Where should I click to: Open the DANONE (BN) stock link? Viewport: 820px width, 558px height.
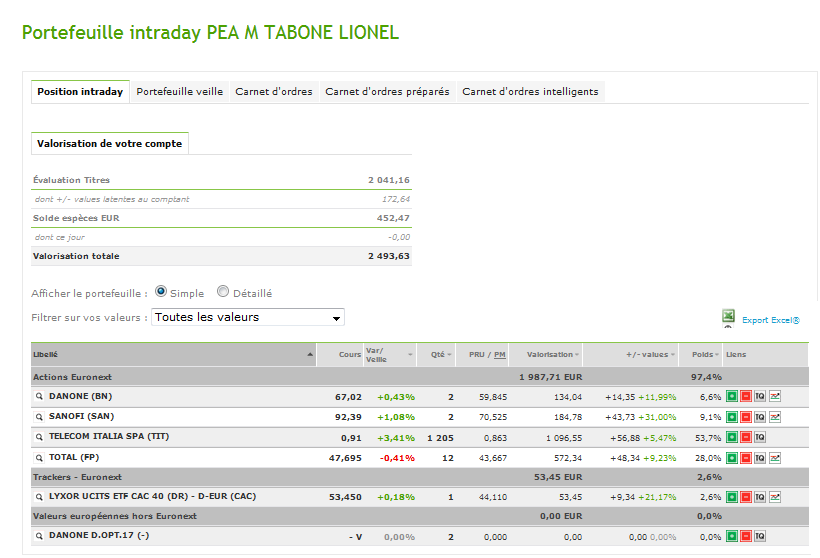pos(81,396)
